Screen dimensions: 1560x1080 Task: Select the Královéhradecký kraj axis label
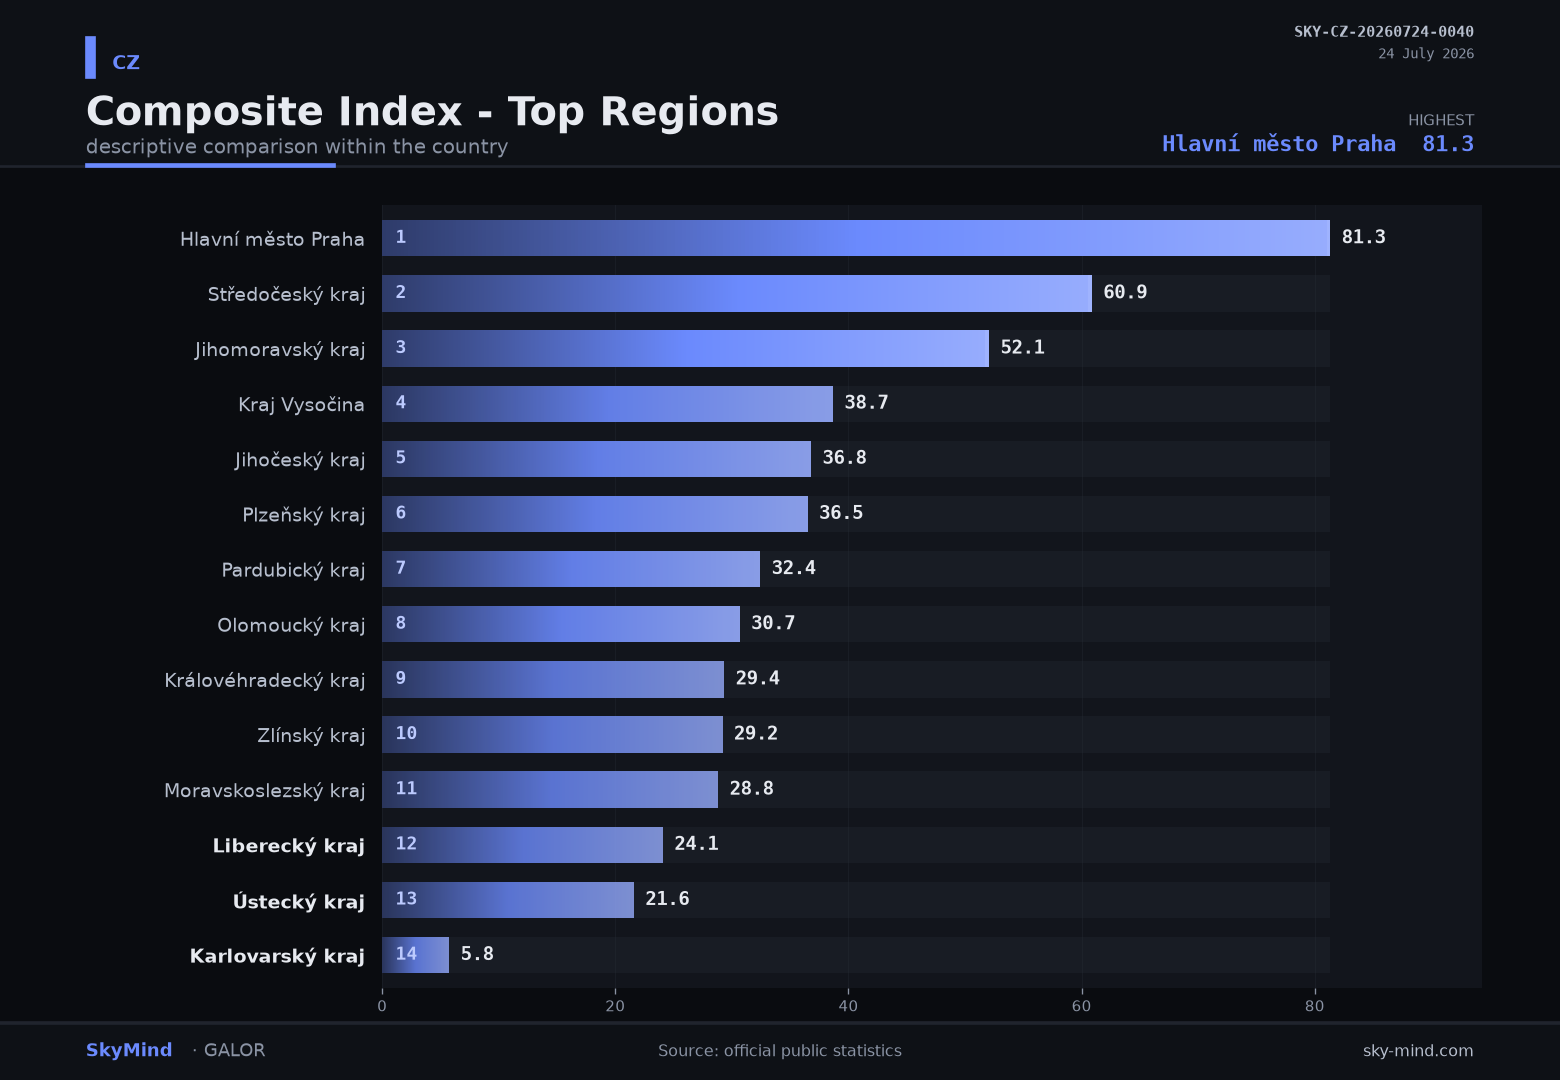265,679
